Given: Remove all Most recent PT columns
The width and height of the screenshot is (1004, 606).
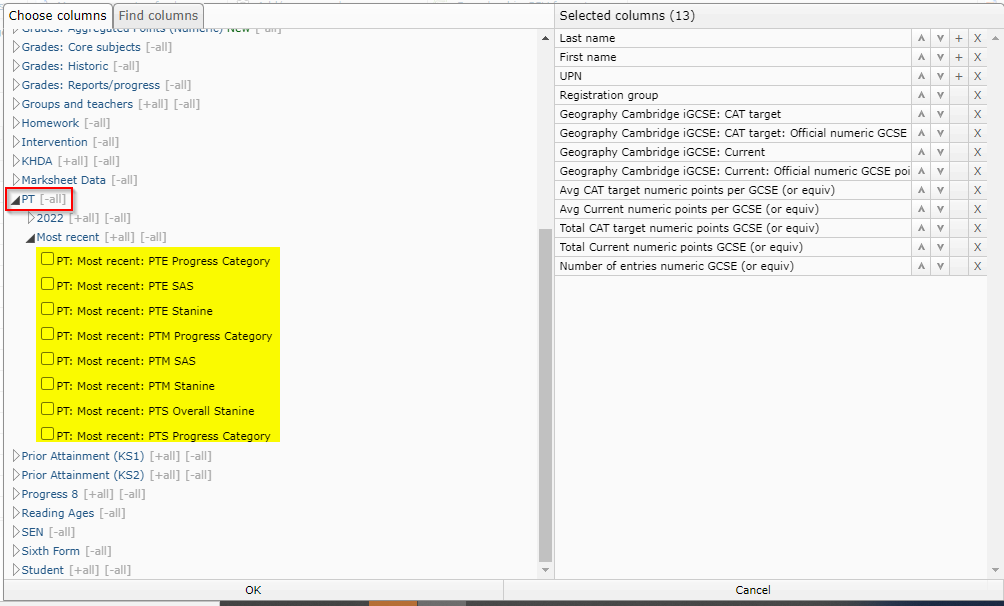Looking at the screenshot, I should pyautogui.click(x=154, y=237).
